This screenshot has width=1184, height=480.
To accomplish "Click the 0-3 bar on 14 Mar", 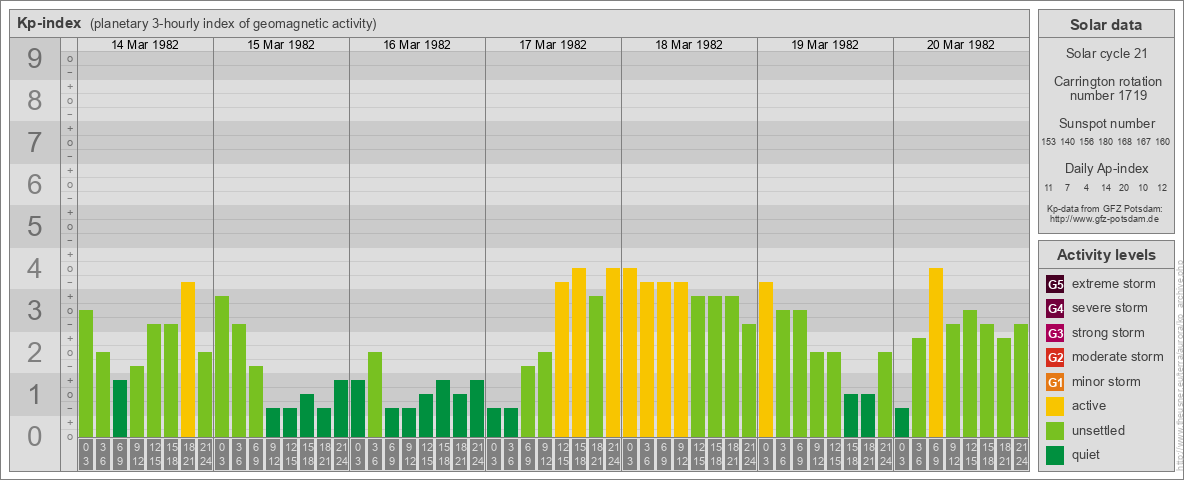I will (x=86, y=374).
